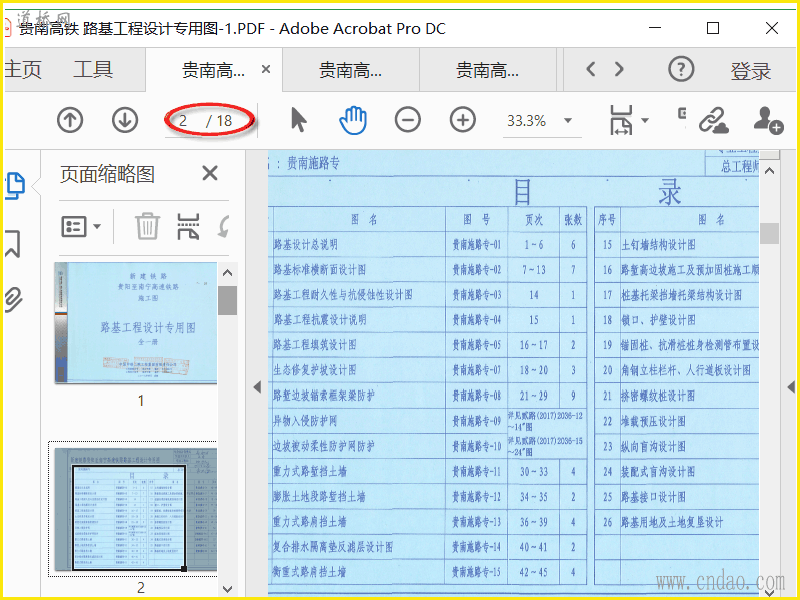Select page 1 cover thumbnail
This screenshot has width=800, height=600.
click(136, 322)
